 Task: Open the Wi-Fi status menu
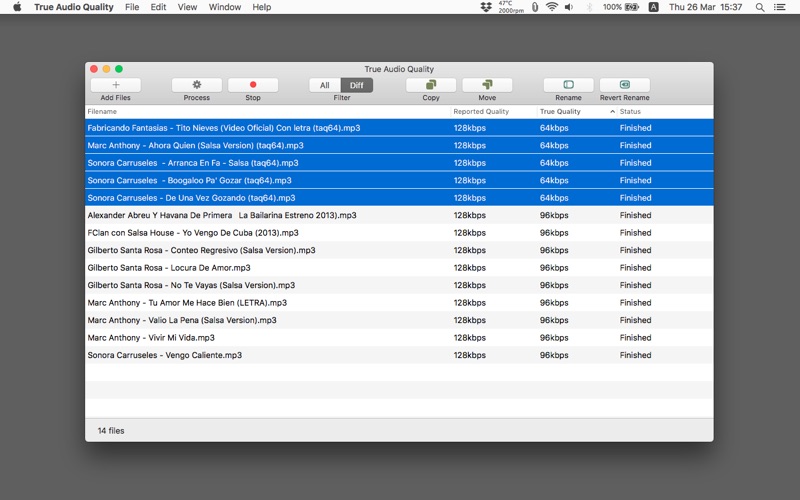pos(552,7)
